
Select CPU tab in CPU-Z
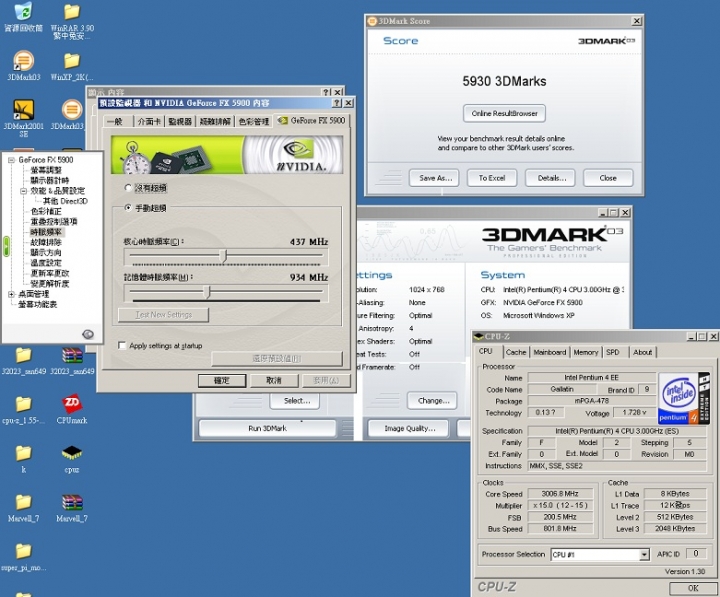(x=486, y=351)
